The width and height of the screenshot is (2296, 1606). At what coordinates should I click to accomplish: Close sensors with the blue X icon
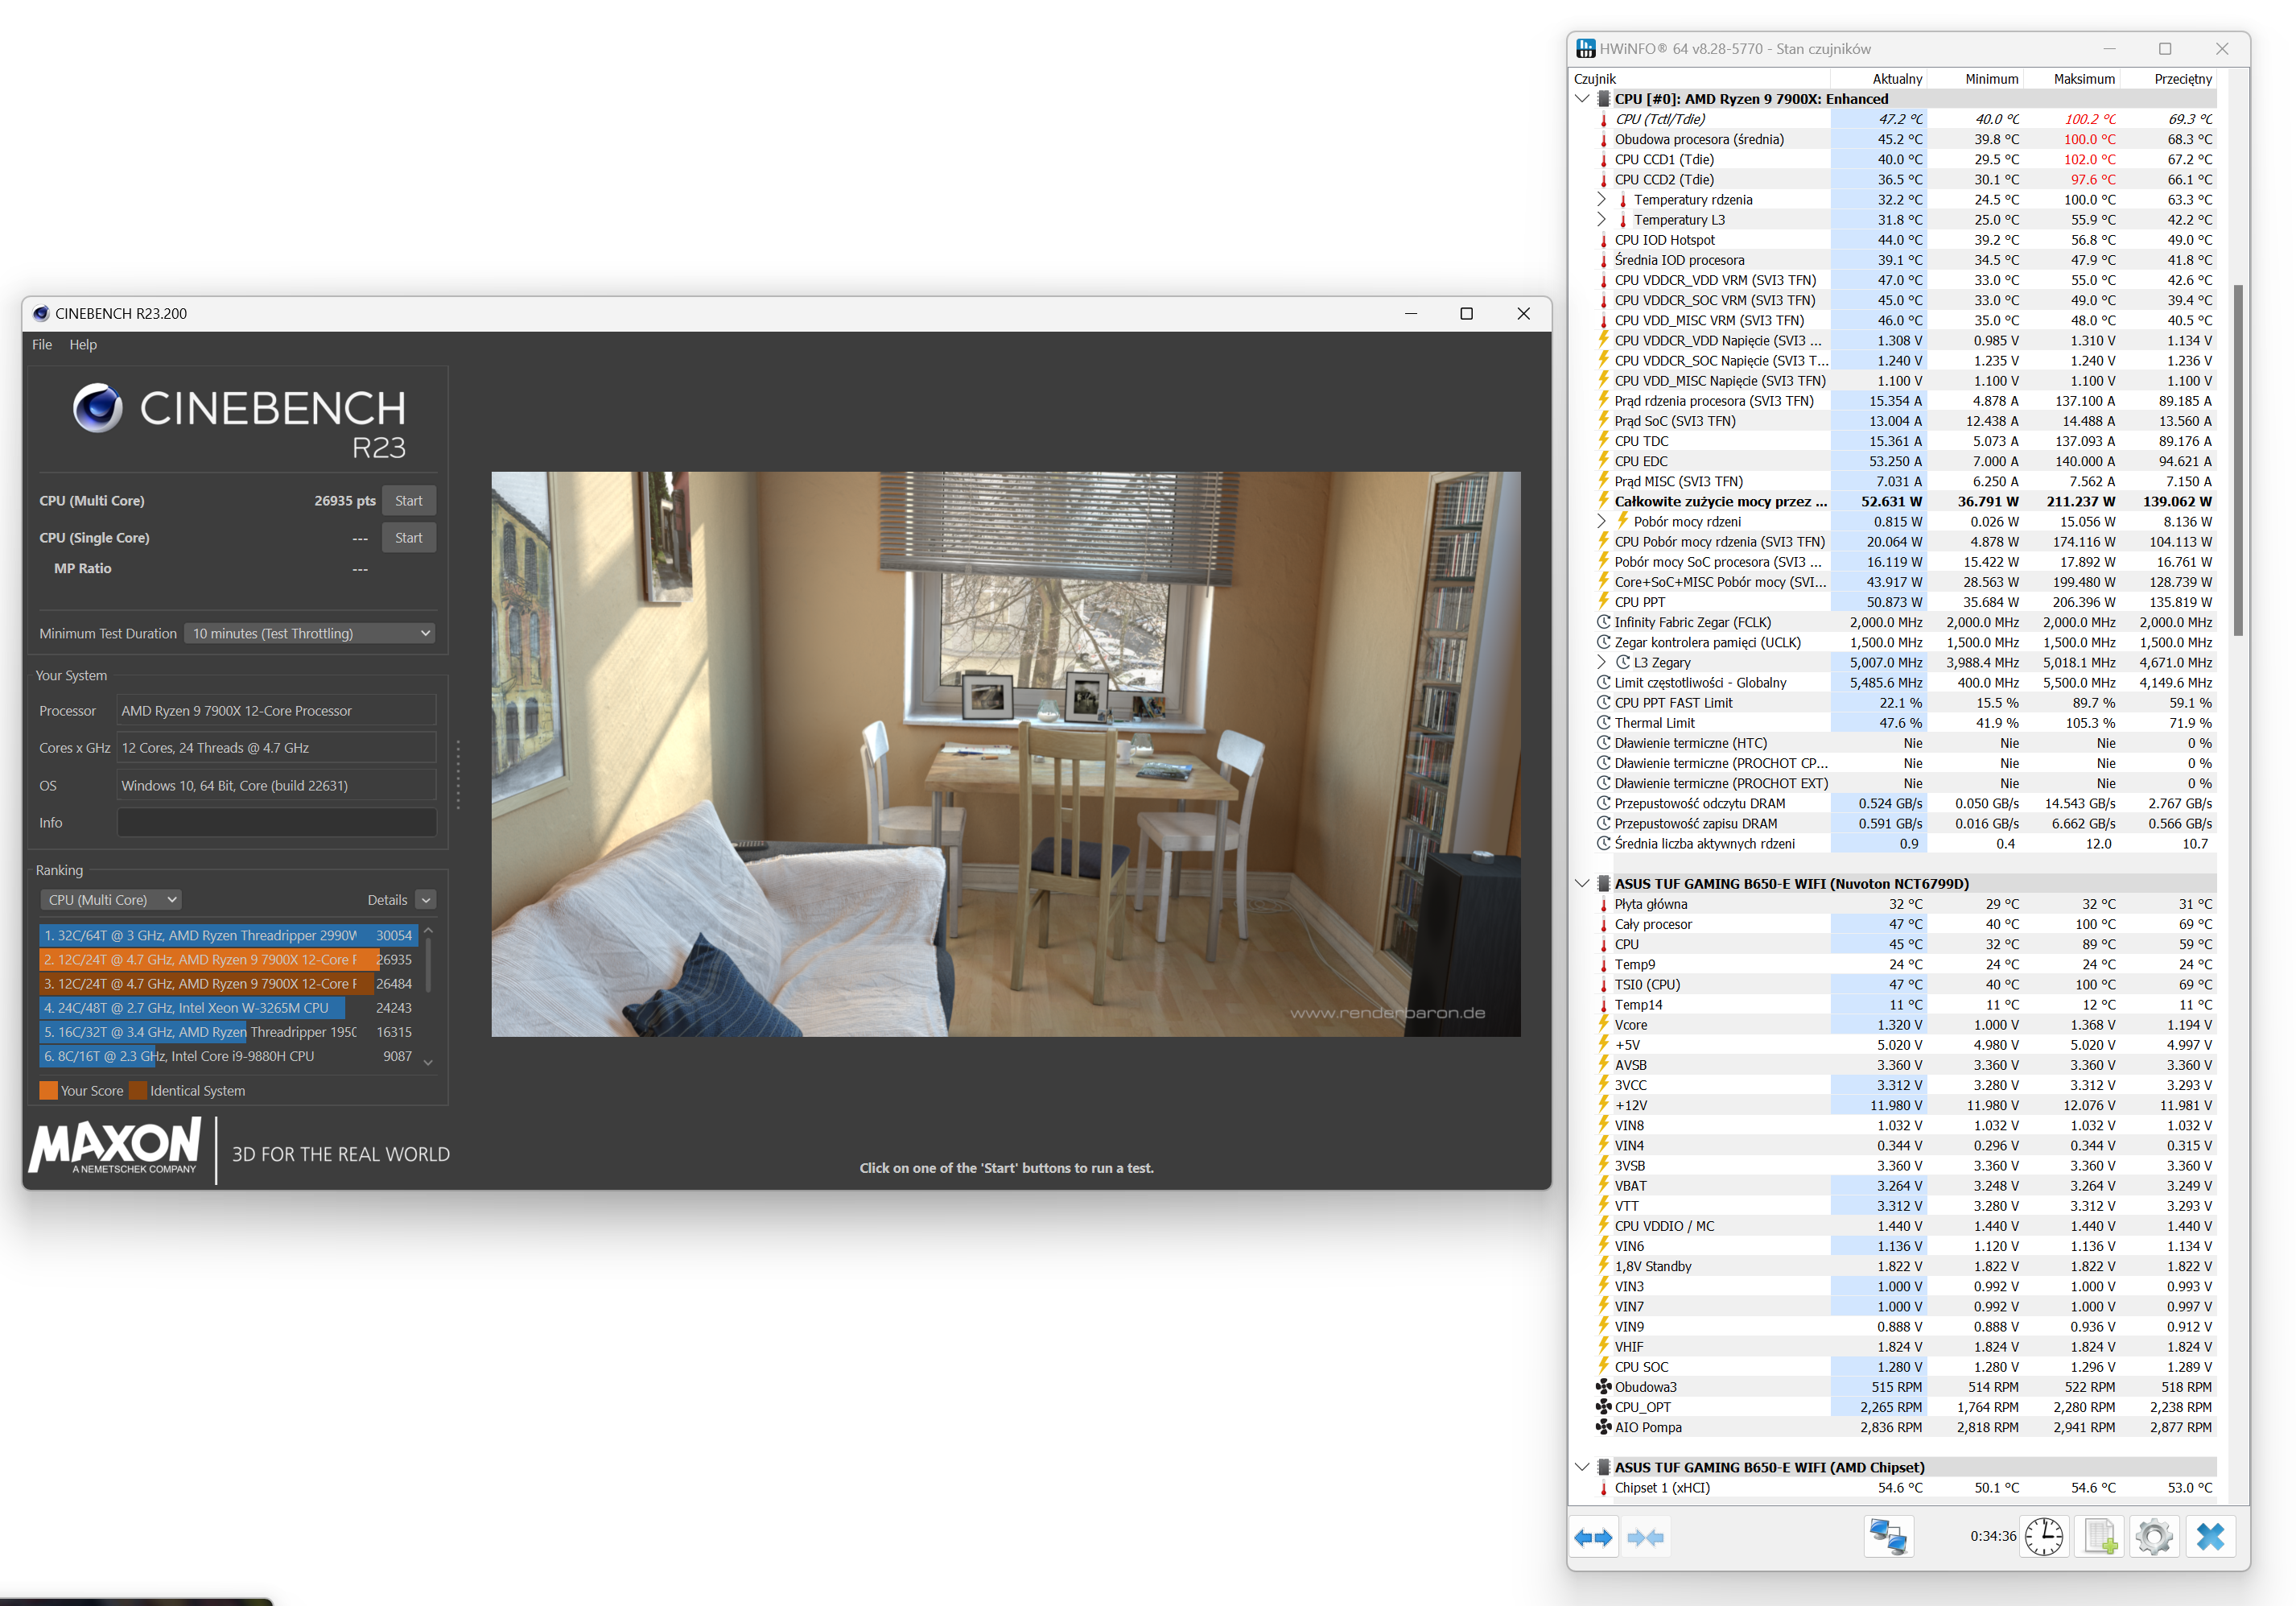(2210, 1537)
